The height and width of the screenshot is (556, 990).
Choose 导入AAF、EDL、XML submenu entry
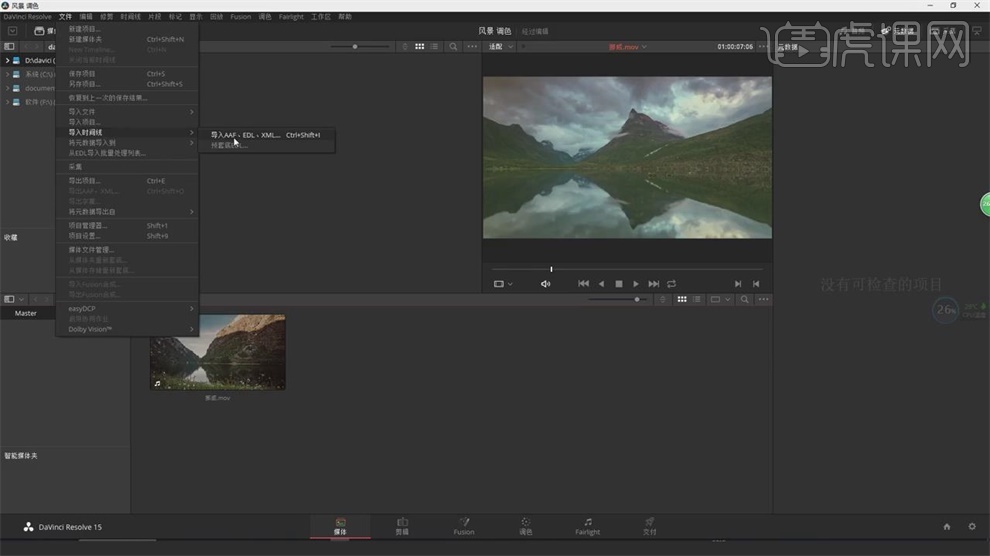click(246, 134)
